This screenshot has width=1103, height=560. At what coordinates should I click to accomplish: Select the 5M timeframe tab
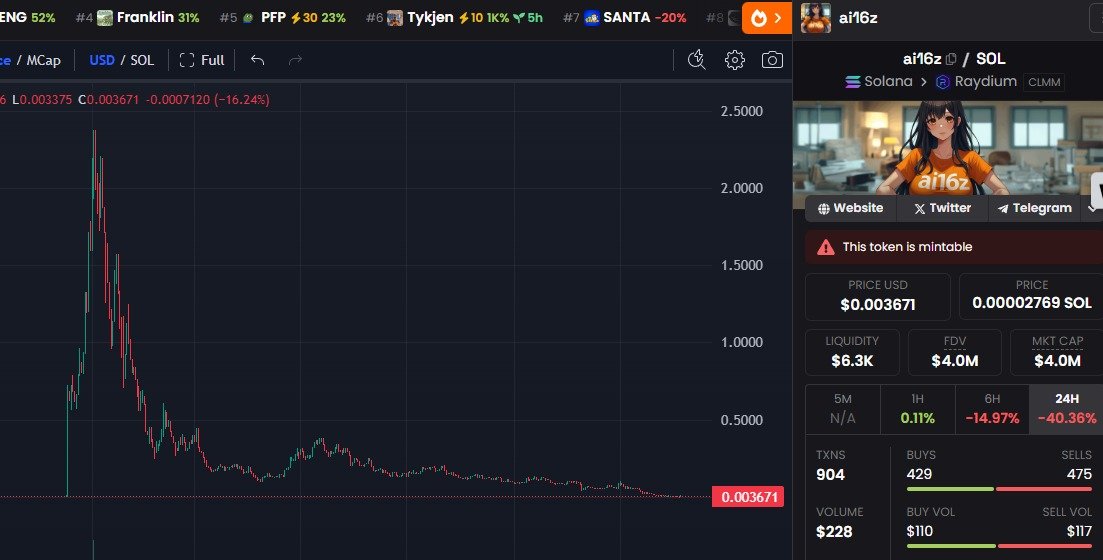click(x=843, y=409)
